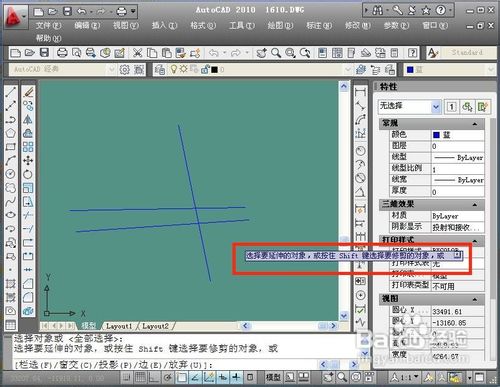Screen dimensions: 500x387
Task: Switch to the Layout2 tab
Action: pyautogui.click(x=155, y=326)
